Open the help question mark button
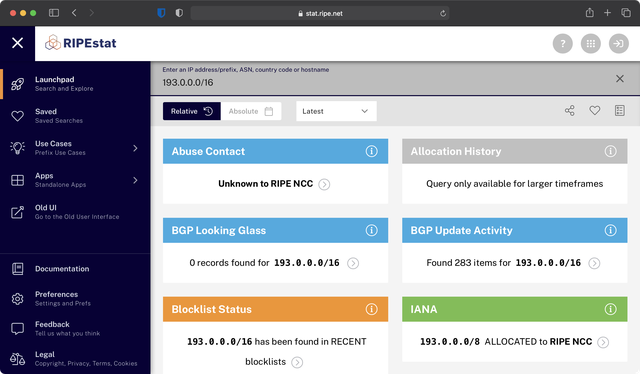The height and width of the screenshot is (374, 640). (562, 43)
